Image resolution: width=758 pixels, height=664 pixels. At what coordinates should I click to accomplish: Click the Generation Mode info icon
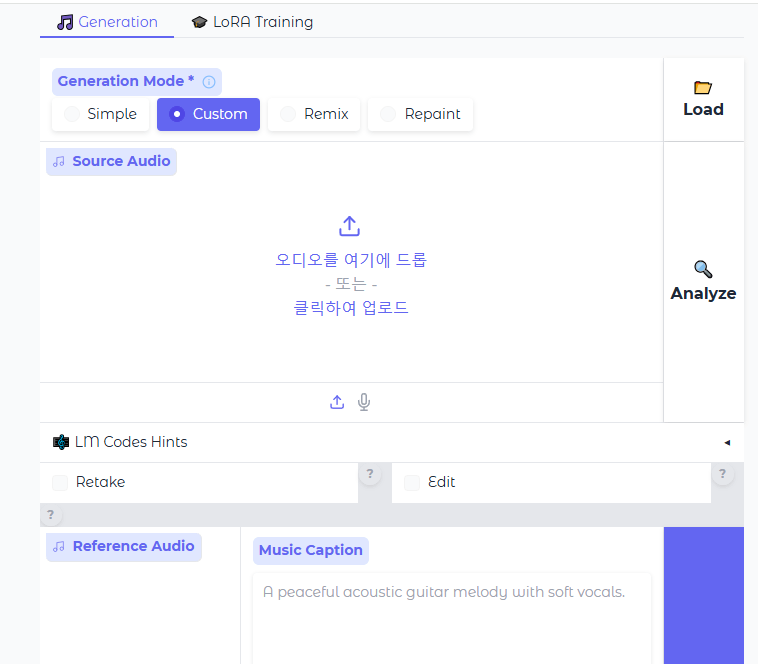[x=209, y=82]
